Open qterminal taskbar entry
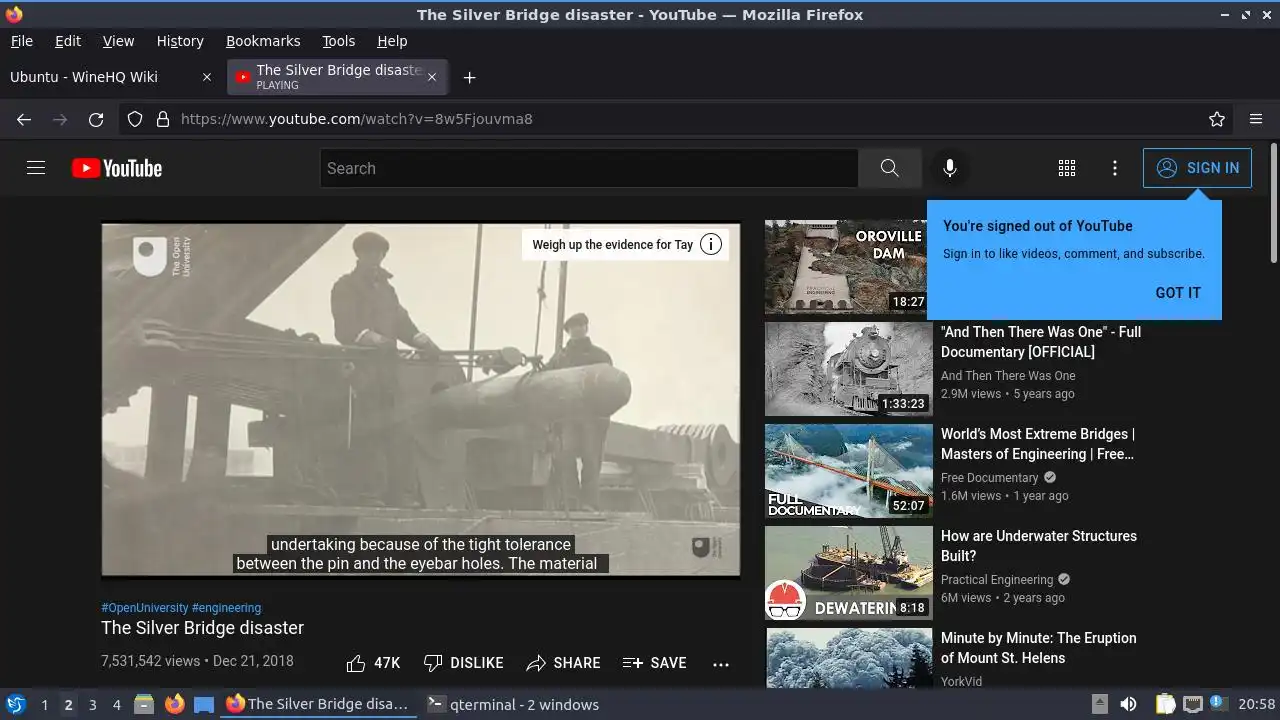 513,704
